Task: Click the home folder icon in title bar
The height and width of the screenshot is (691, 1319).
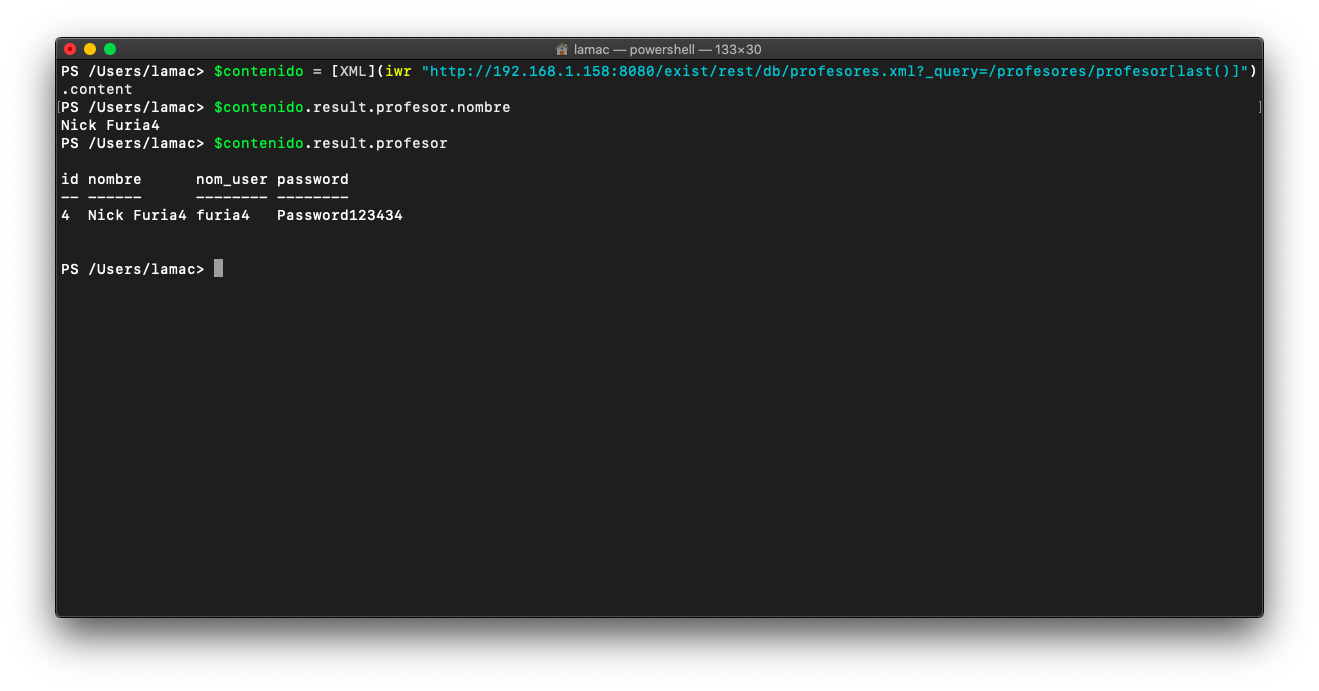Action: pos(562,49)
